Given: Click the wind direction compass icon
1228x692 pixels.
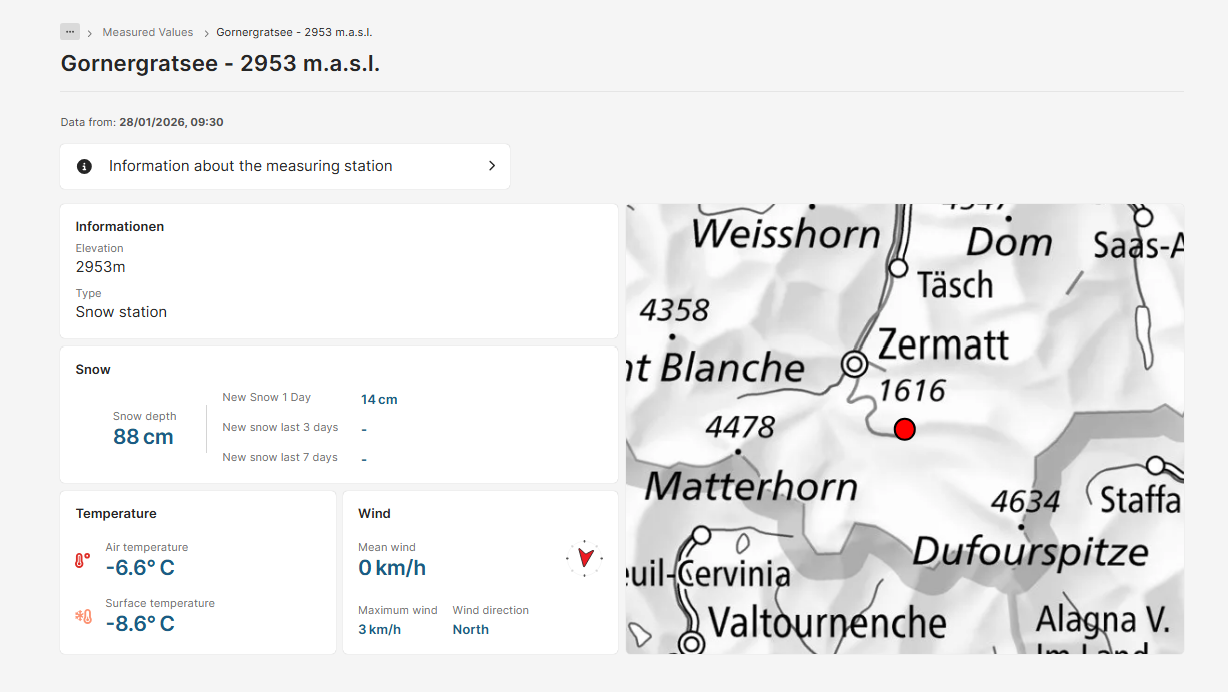Looking at the screenshot, I should tap(584, 557).
